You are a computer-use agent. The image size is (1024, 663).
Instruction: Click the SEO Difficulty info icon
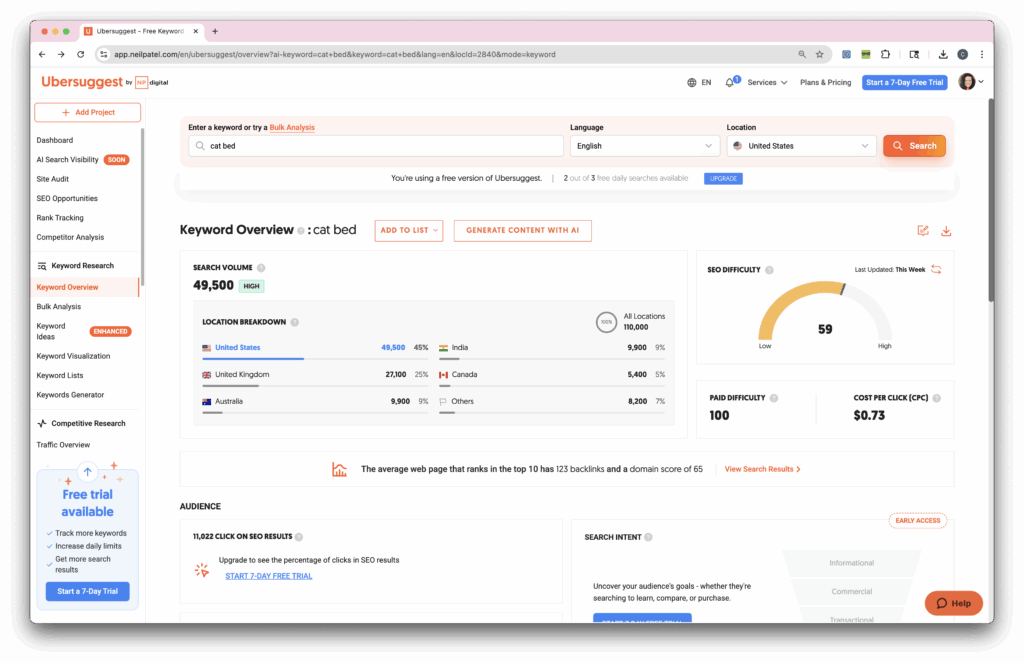coord(769,270)
